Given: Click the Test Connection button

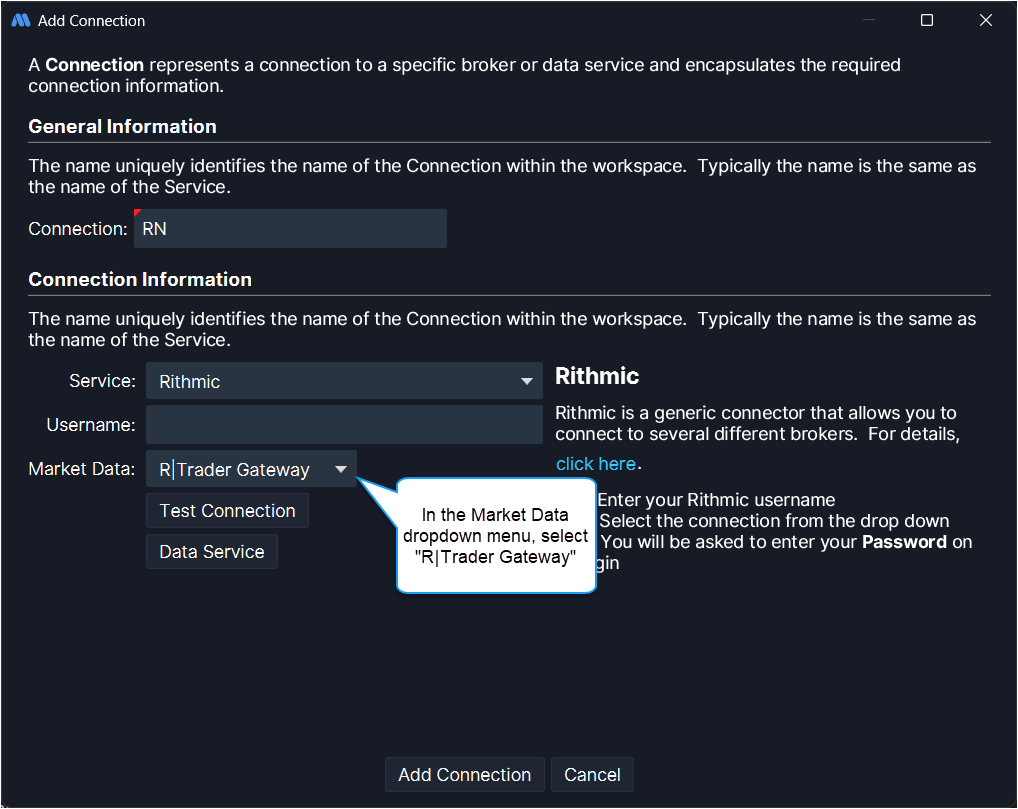Looking at the screenshot, I should 227,511.
